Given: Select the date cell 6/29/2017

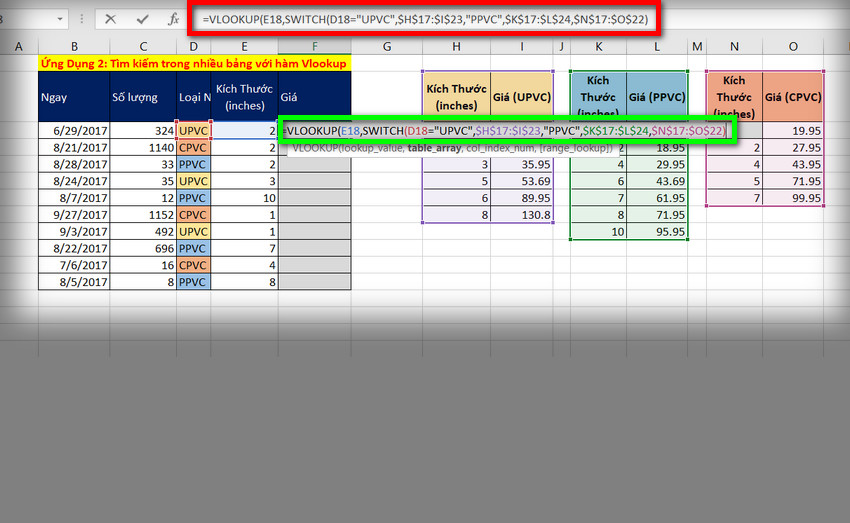Looking at the screenshot, I should pos(74,130).
